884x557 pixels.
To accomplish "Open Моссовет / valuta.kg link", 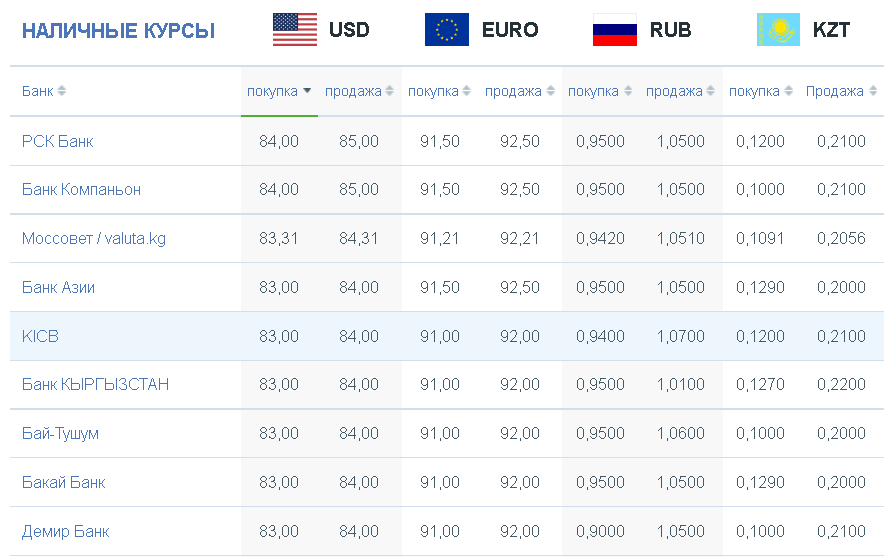I will click(x=94, y=238).
